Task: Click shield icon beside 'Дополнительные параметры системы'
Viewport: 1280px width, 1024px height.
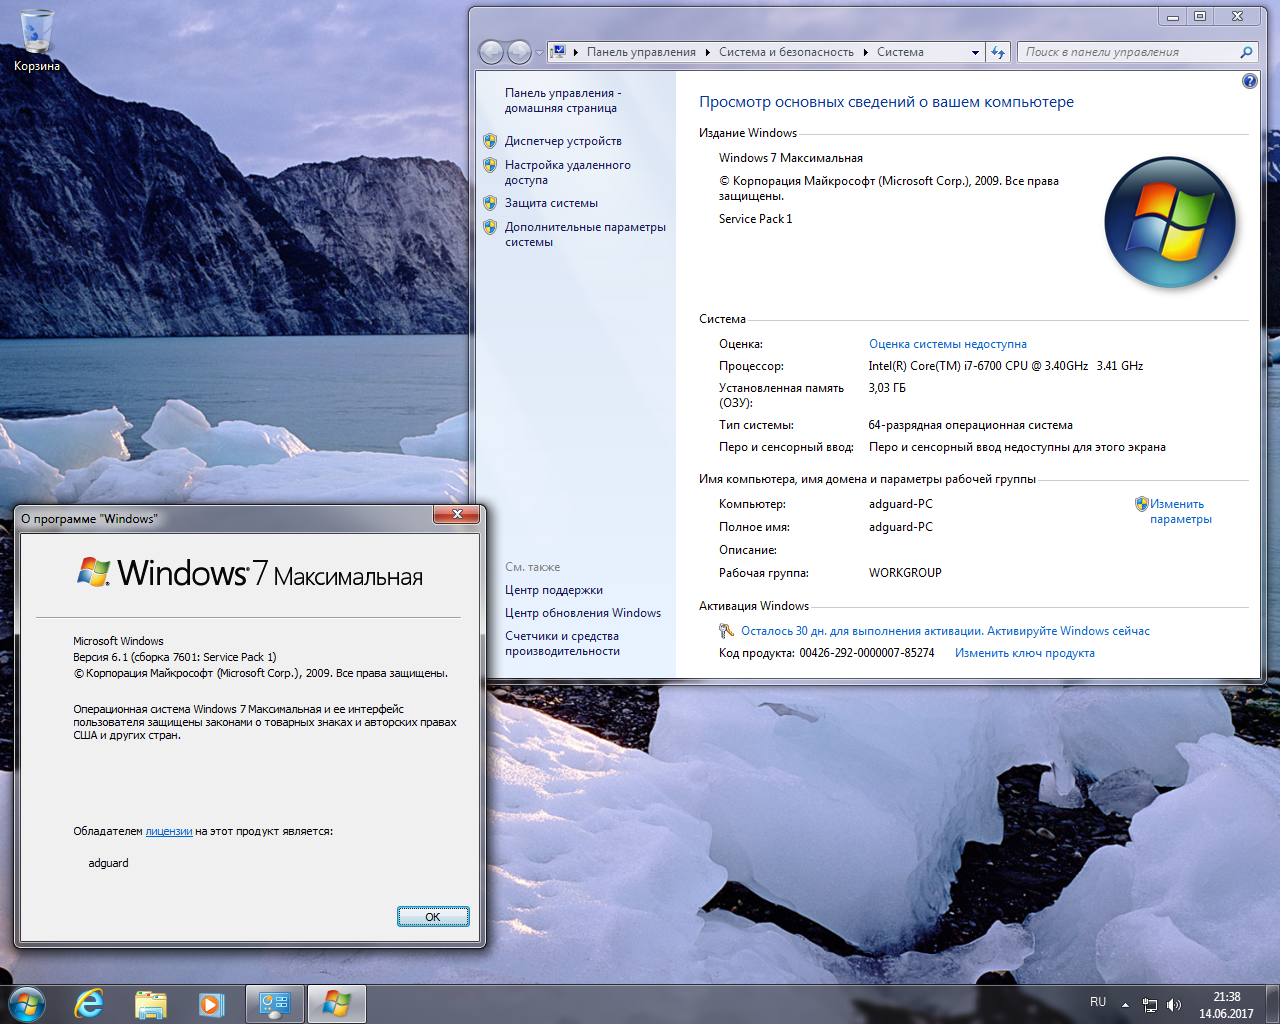Action: click(489, 227)
